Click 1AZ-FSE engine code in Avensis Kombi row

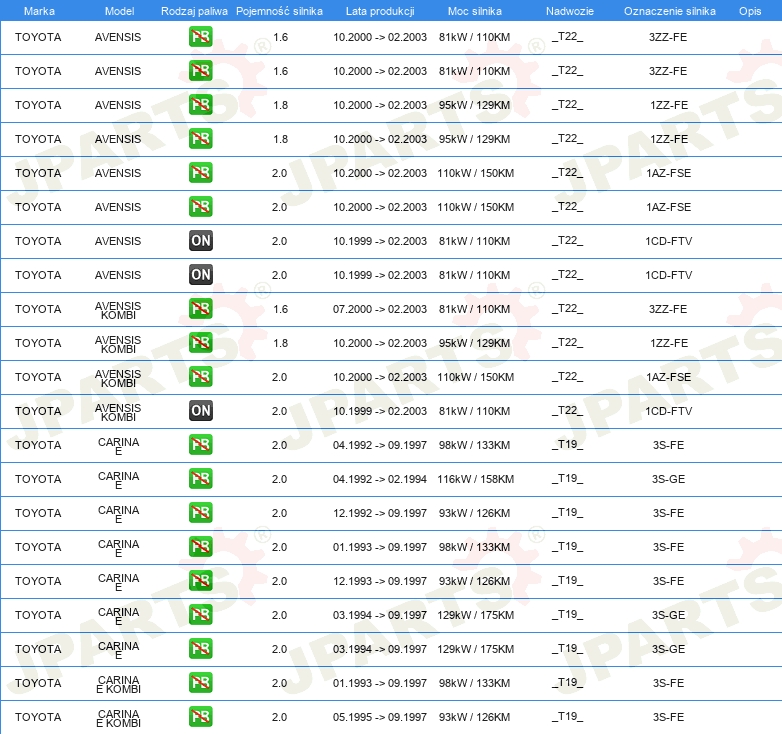[x=668, y=377]
